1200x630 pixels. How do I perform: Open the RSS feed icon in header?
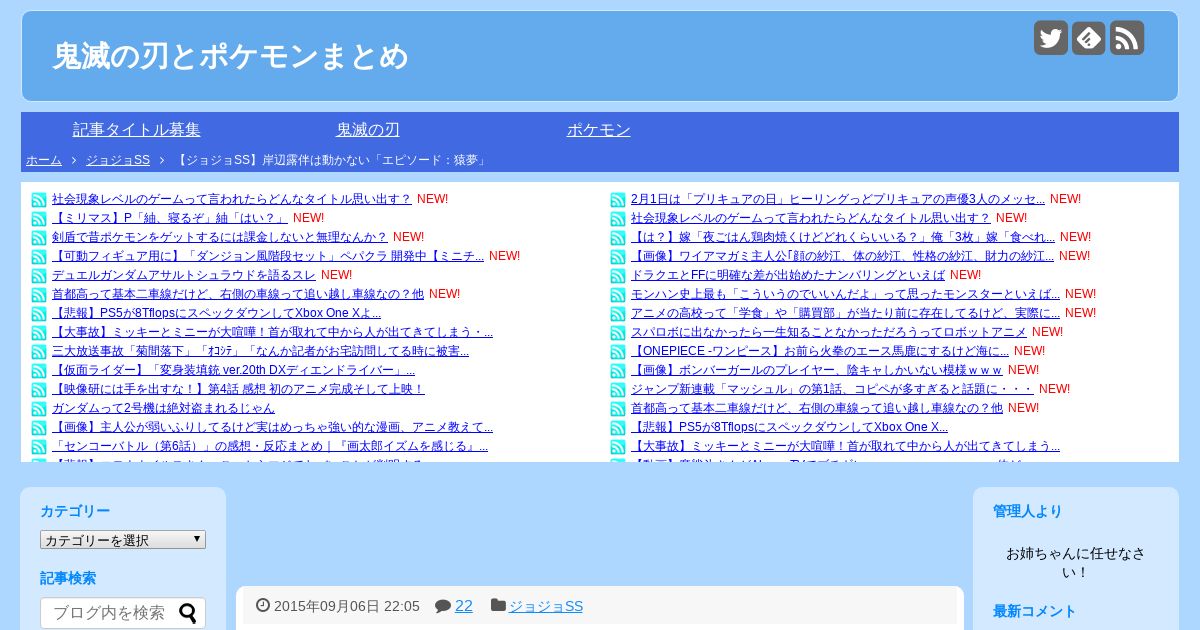click(x=1127, y=38)
